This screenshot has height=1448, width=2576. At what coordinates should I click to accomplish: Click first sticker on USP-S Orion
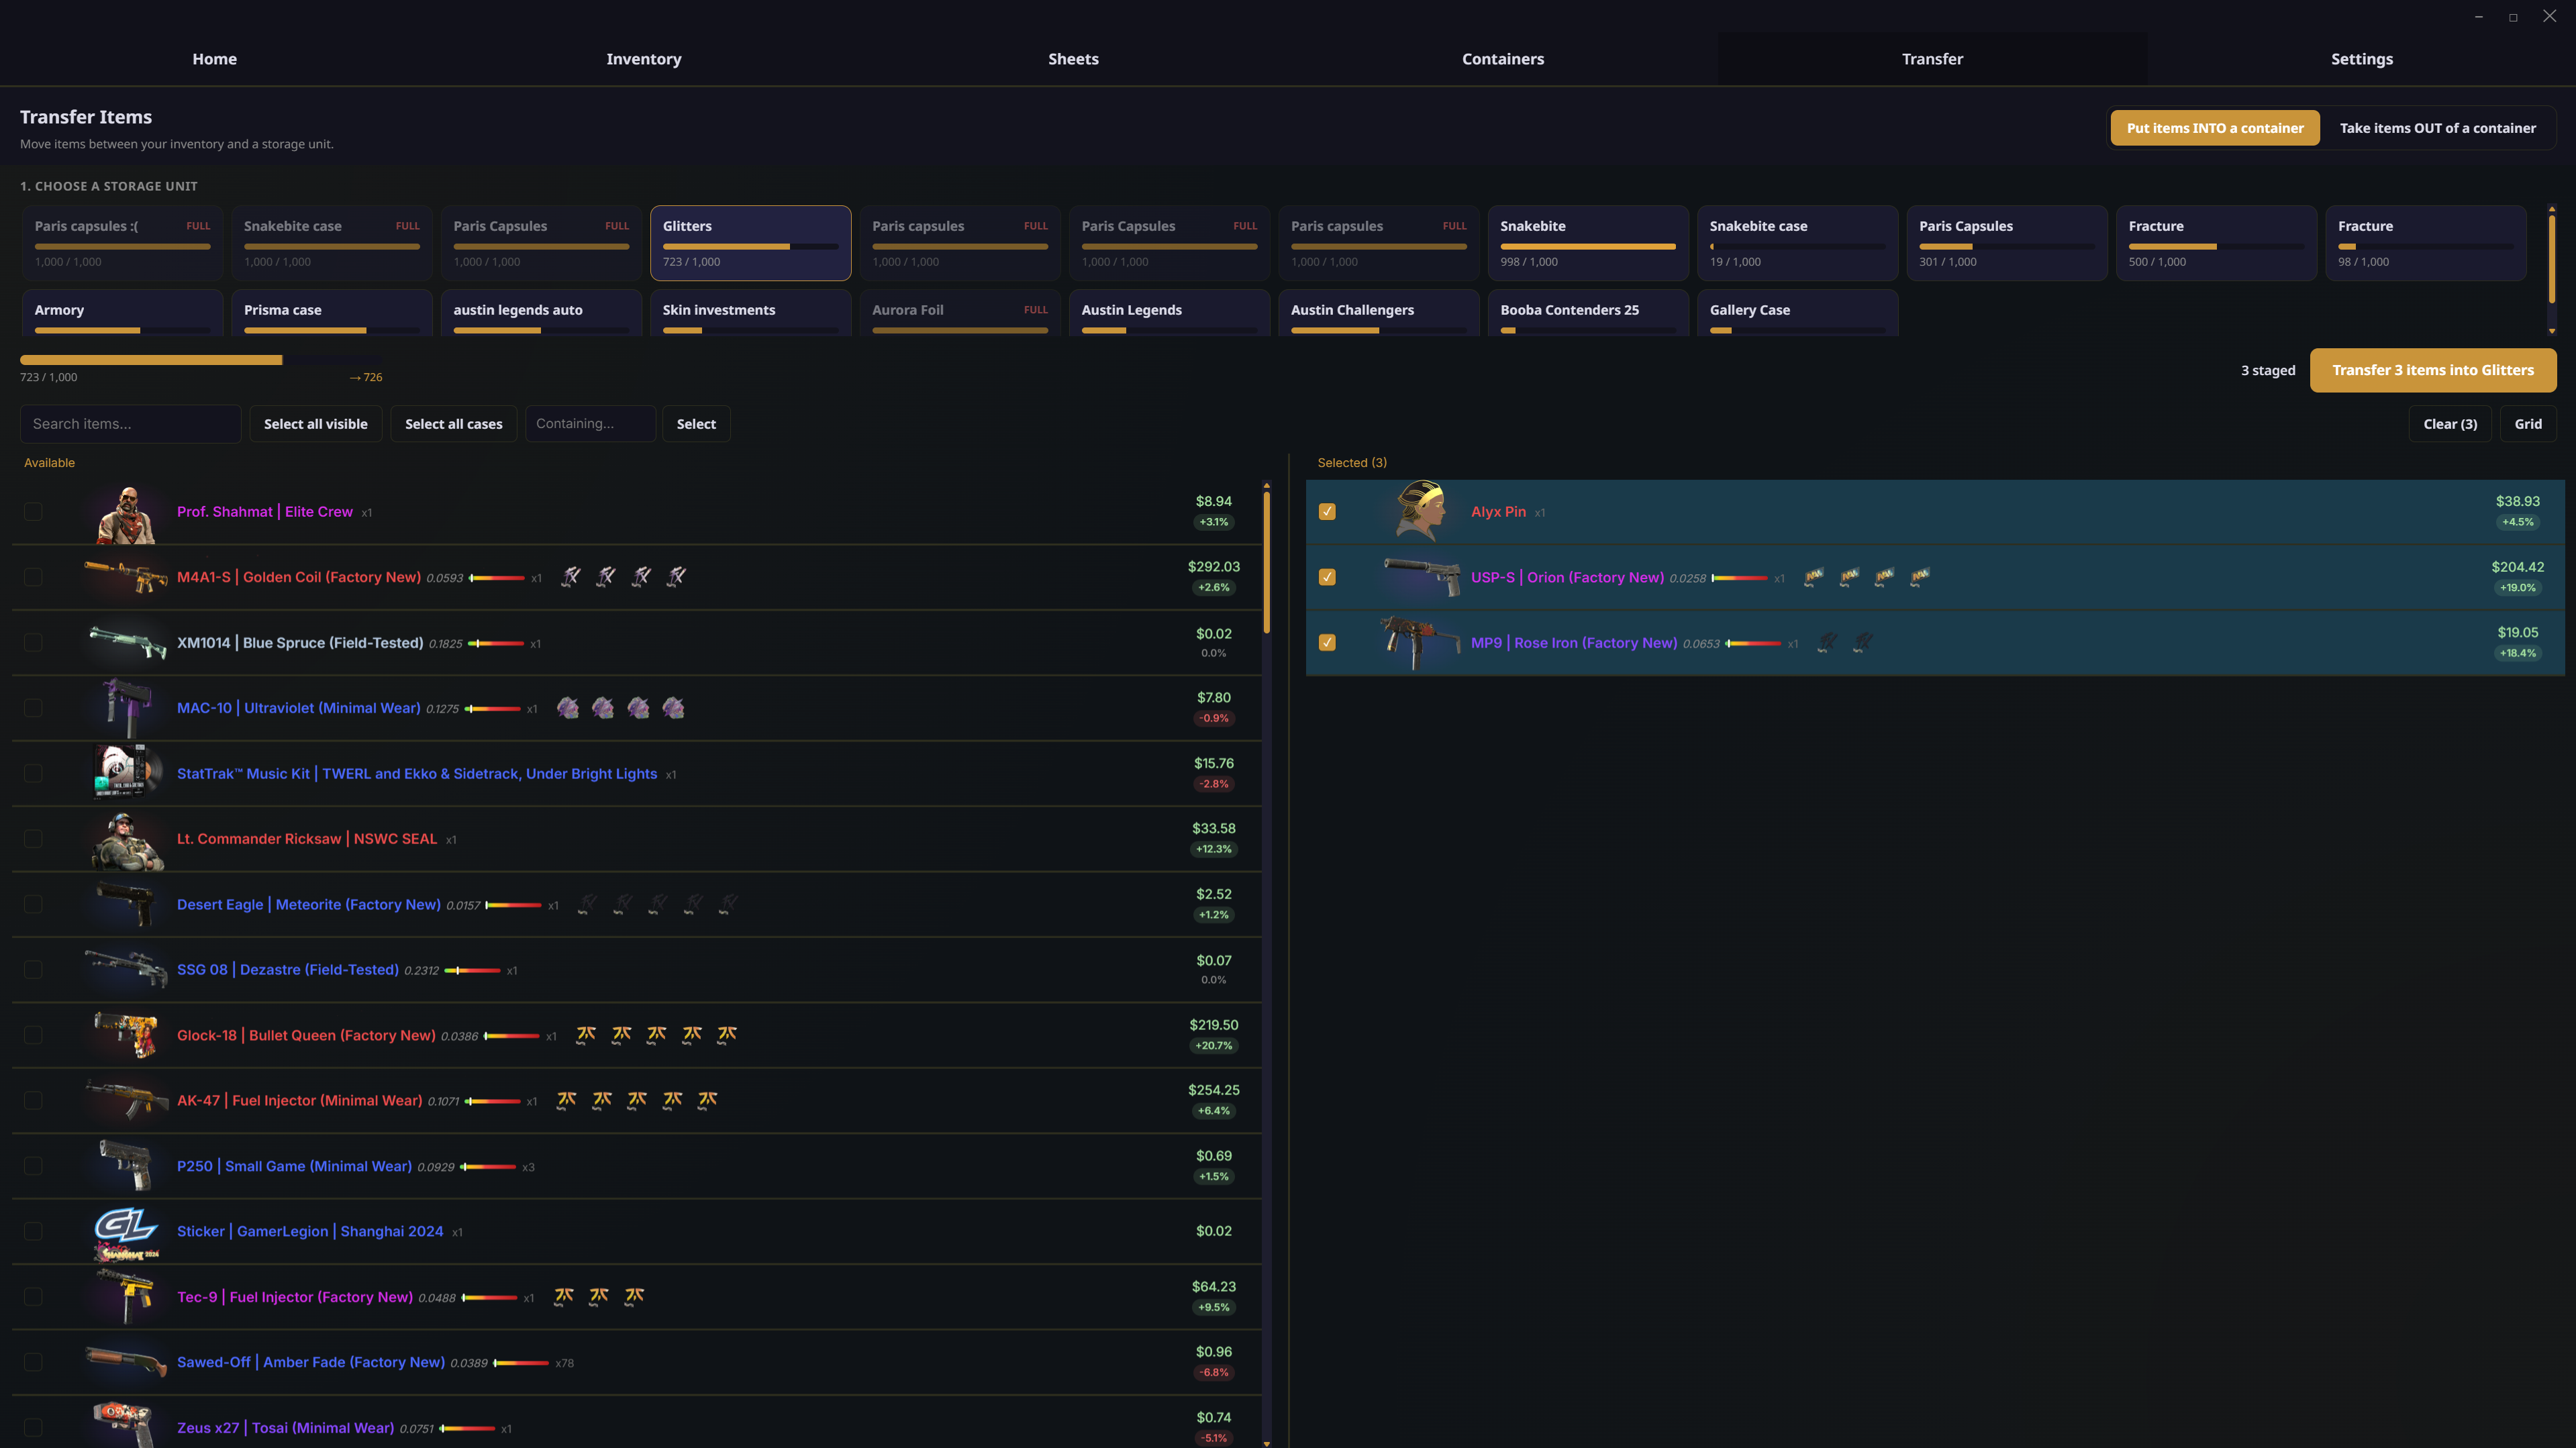click(1814, 577)
